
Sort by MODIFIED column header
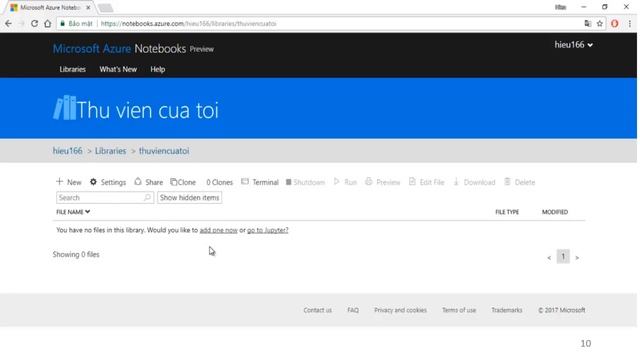[x=555, y=212]
